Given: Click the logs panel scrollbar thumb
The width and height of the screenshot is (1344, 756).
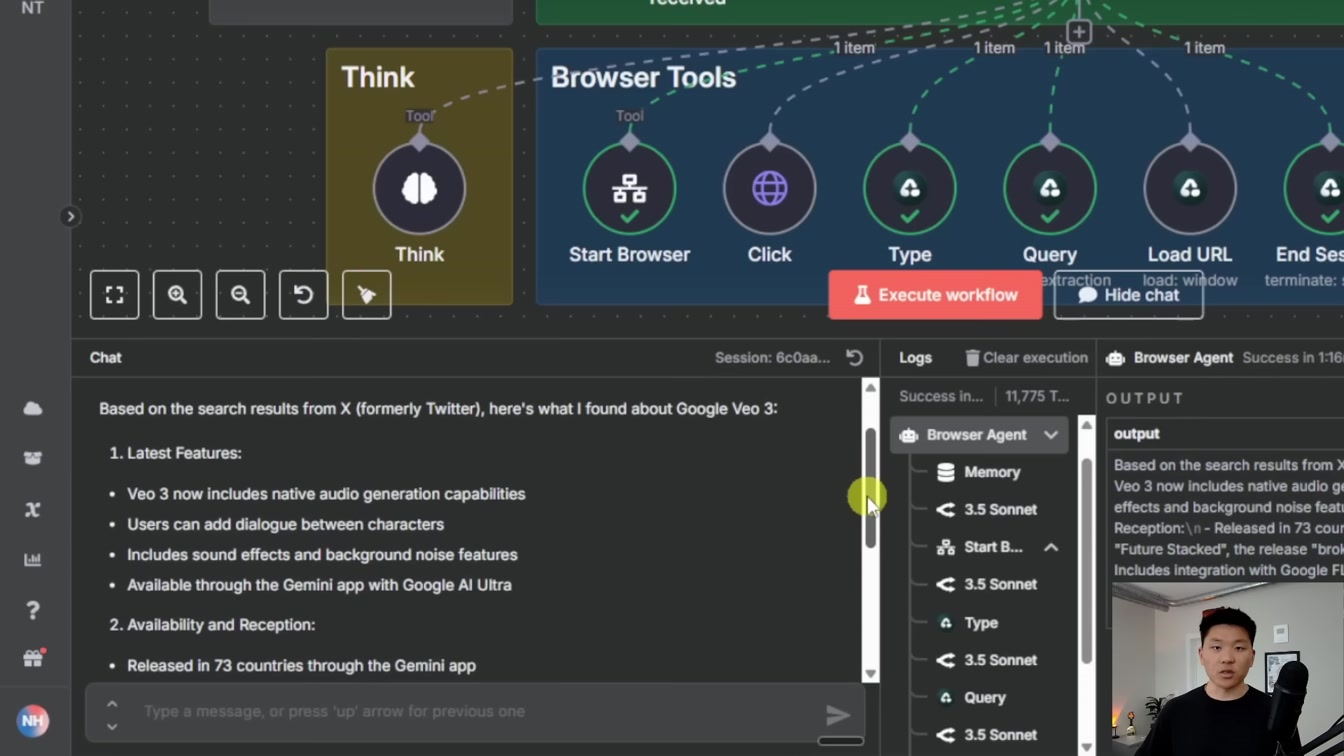Looking at the screenshot, I should point(1087,560).
